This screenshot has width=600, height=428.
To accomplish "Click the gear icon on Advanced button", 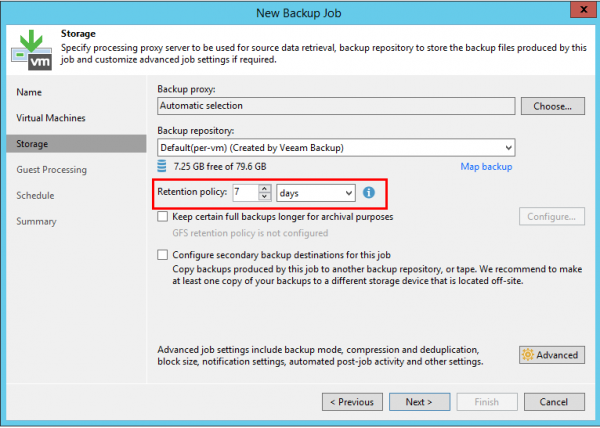I will tap(527, 355).
